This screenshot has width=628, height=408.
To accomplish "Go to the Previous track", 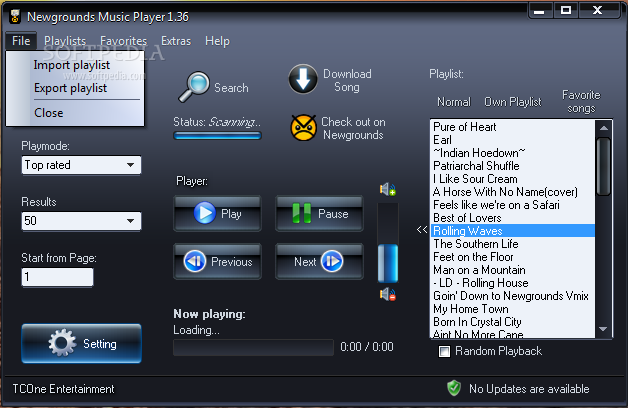I will [217, 261].
